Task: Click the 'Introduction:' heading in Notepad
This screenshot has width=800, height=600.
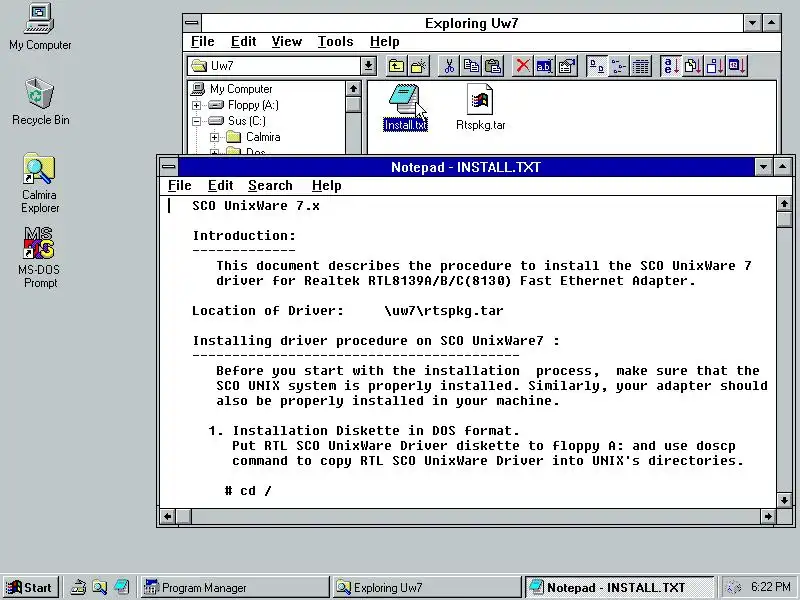Action: [244, 236]
